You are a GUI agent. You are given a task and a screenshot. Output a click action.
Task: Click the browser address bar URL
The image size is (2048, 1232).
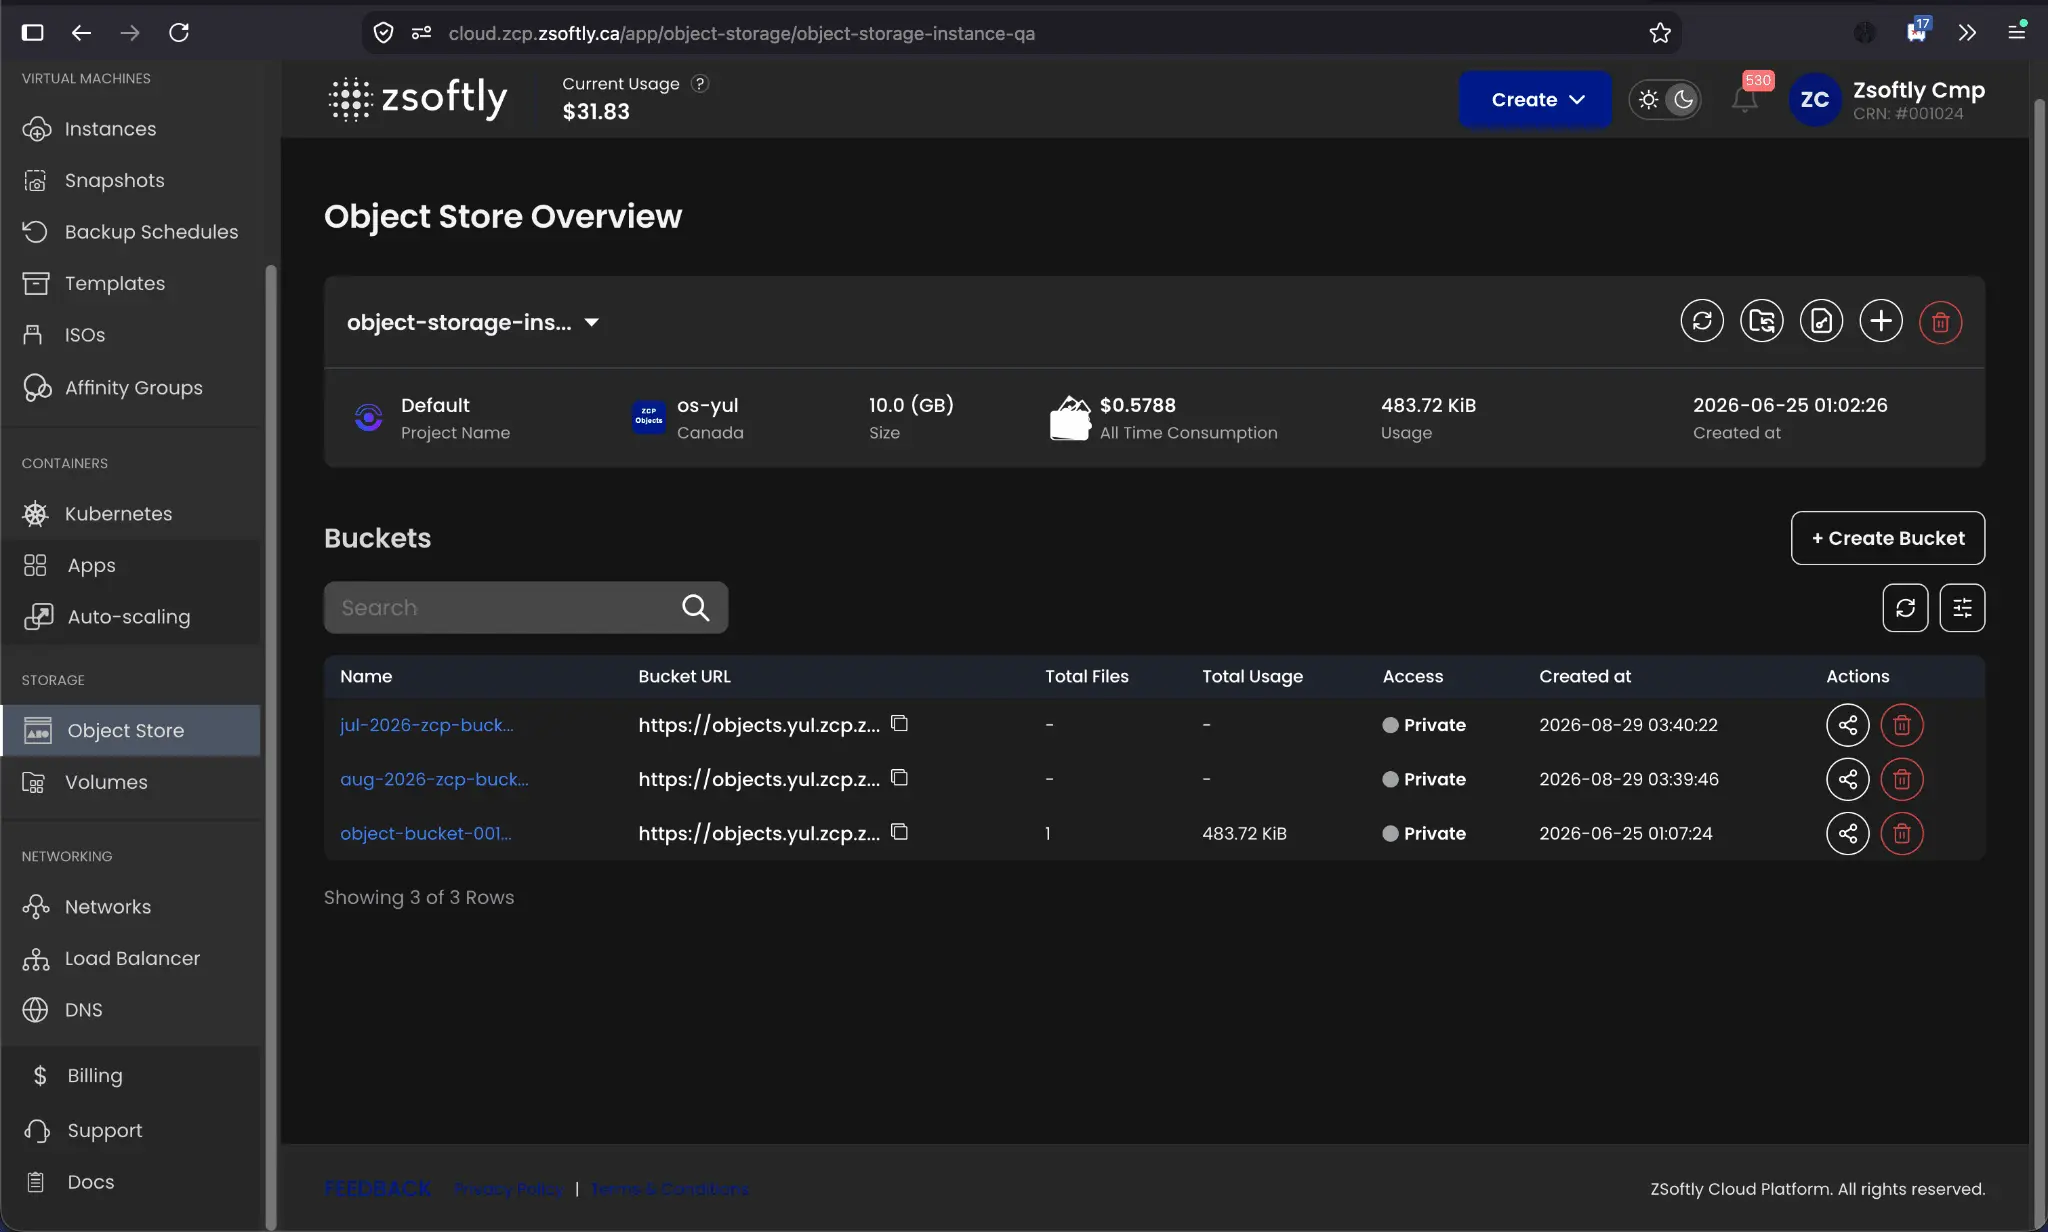tap(741, 33)
